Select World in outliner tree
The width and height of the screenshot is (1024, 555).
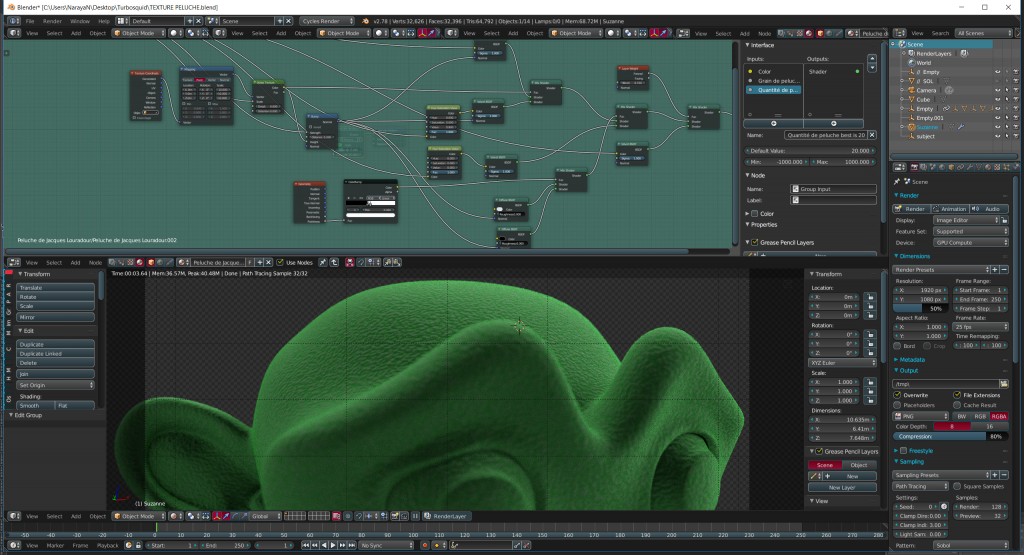[923, 63]
